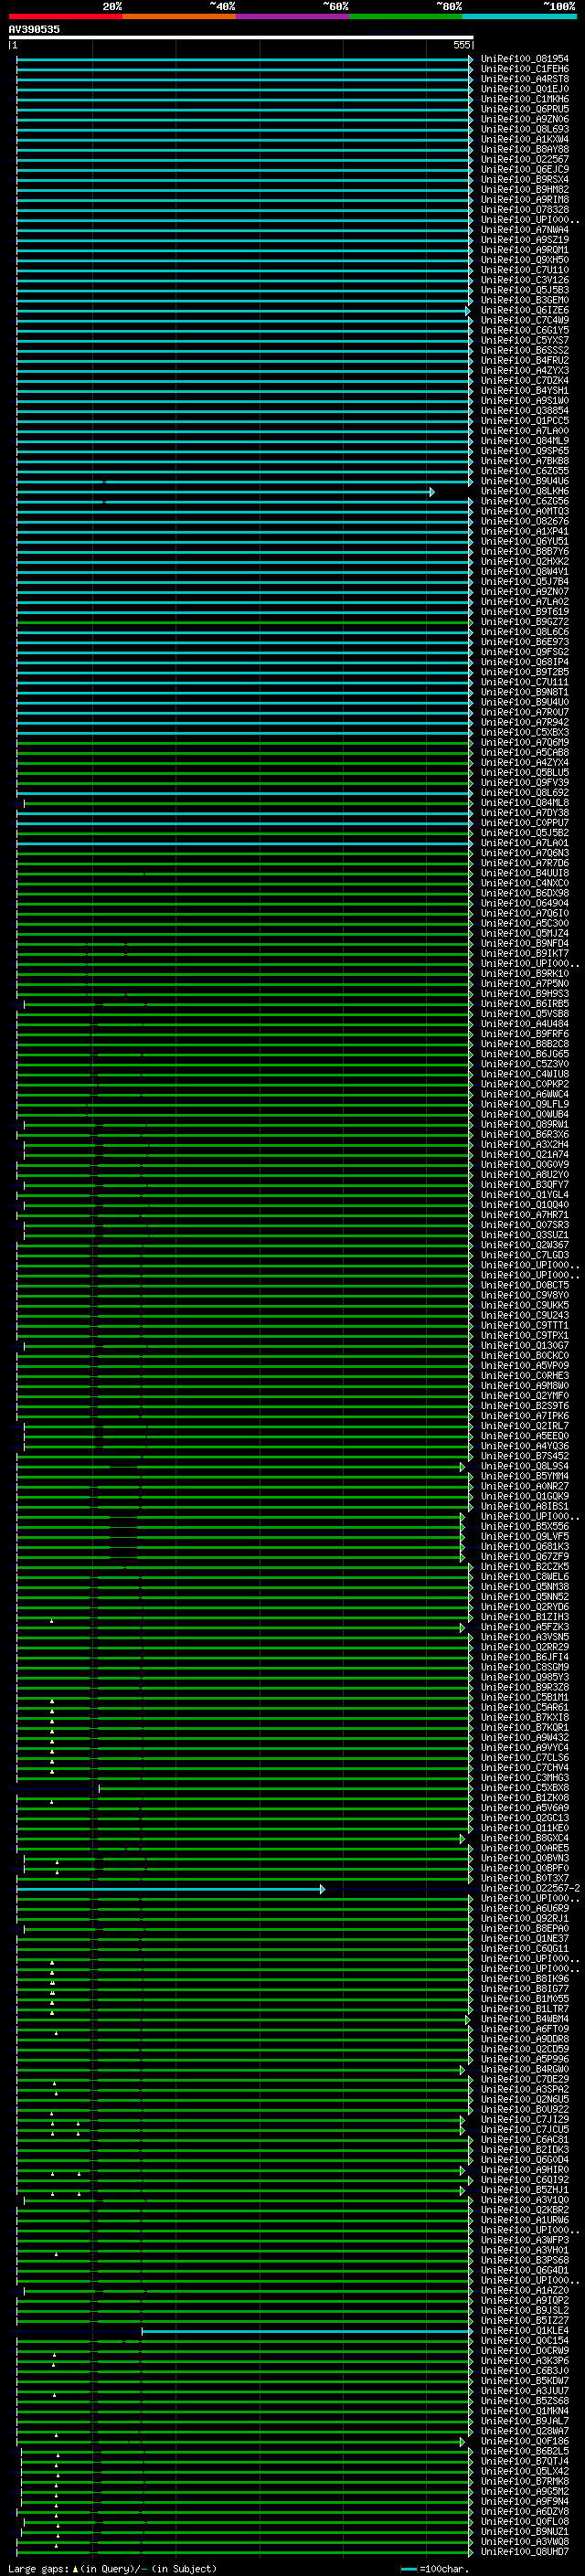This screenshot has width=585, height=2576.
Task: Select hit label UniRef100_D0BCT5
Action: (525, 1285)
